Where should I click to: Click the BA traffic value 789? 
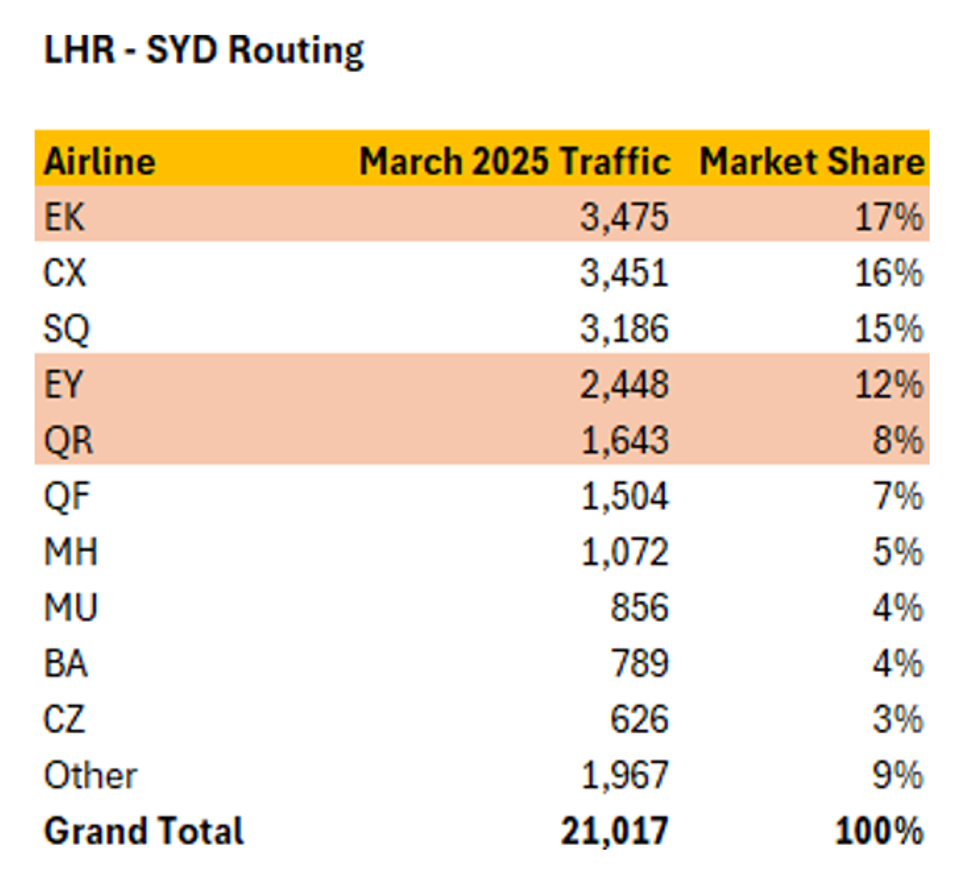point(639,664)
